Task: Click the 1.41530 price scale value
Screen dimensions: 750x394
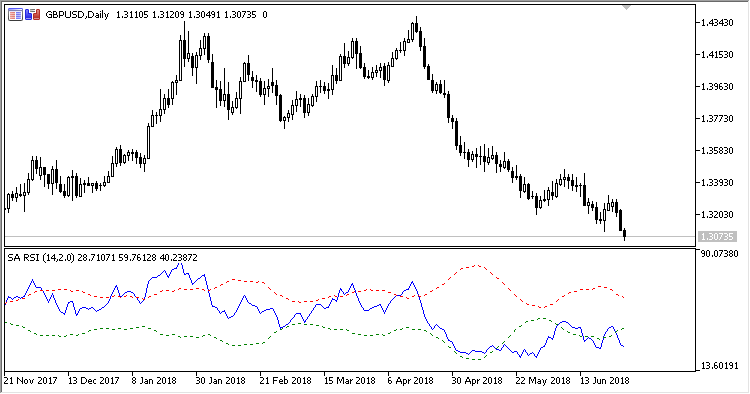Action: coord(717,55)
